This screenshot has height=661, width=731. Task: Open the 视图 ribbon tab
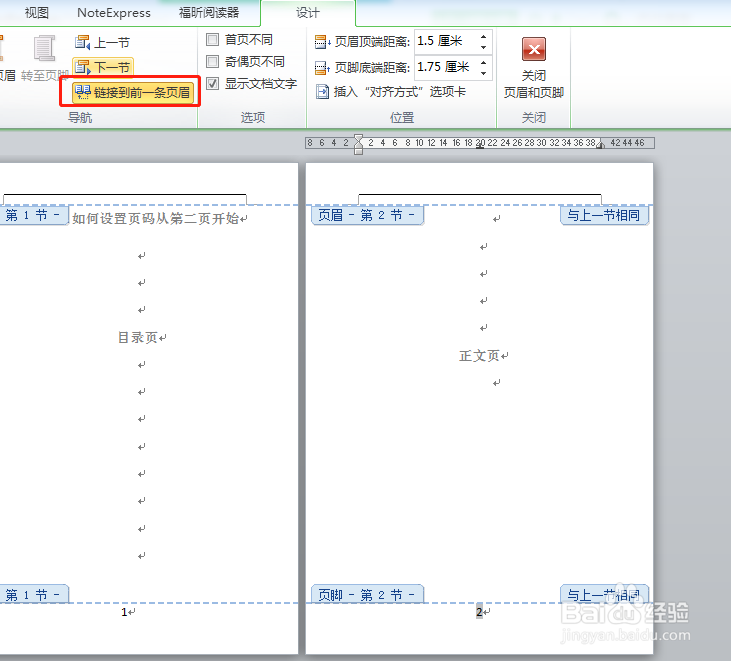pos(36,13)
